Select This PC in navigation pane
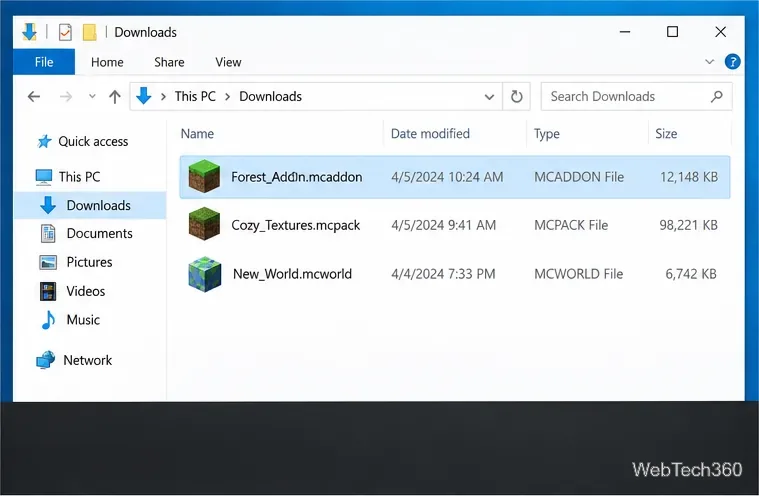 [79, 177]
